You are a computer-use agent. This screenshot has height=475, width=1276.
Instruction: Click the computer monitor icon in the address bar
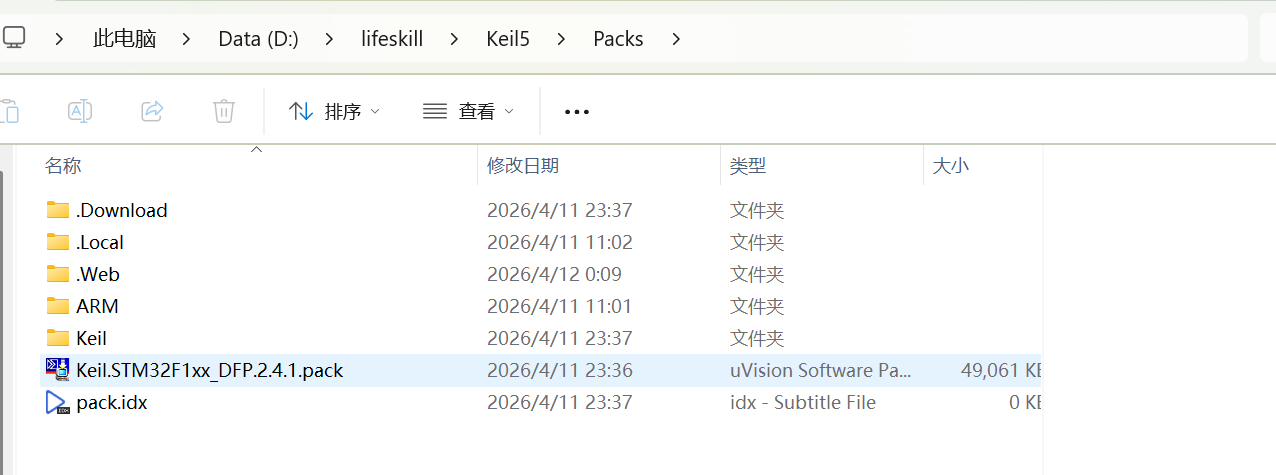tap(13, 38)
